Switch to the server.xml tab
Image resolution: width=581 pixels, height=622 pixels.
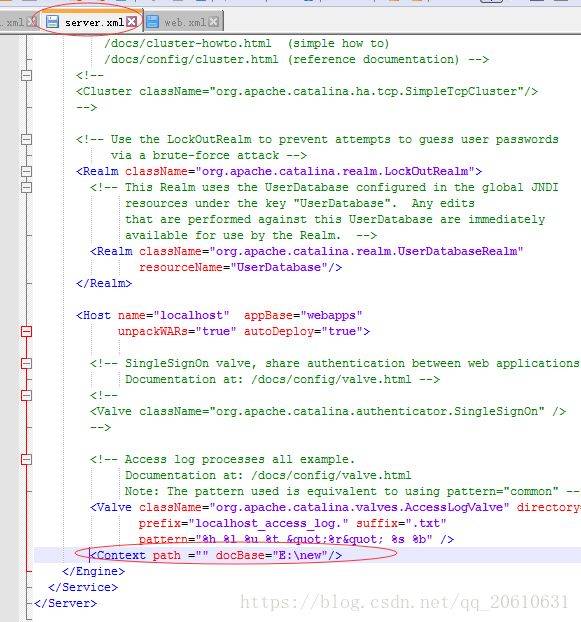91,22
